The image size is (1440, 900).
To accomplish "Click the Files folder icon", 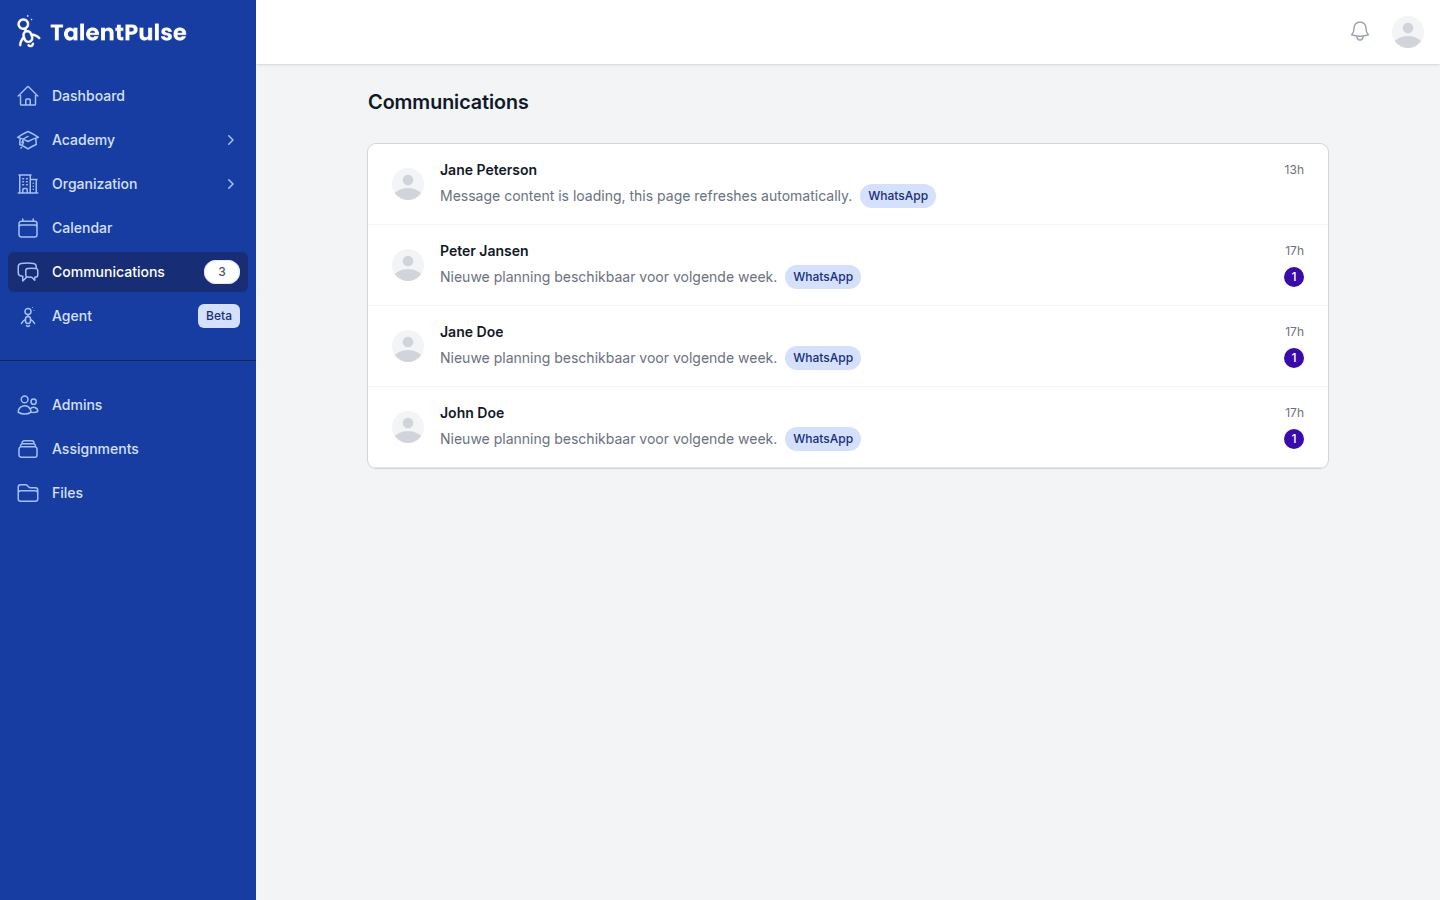I will 28,493.
